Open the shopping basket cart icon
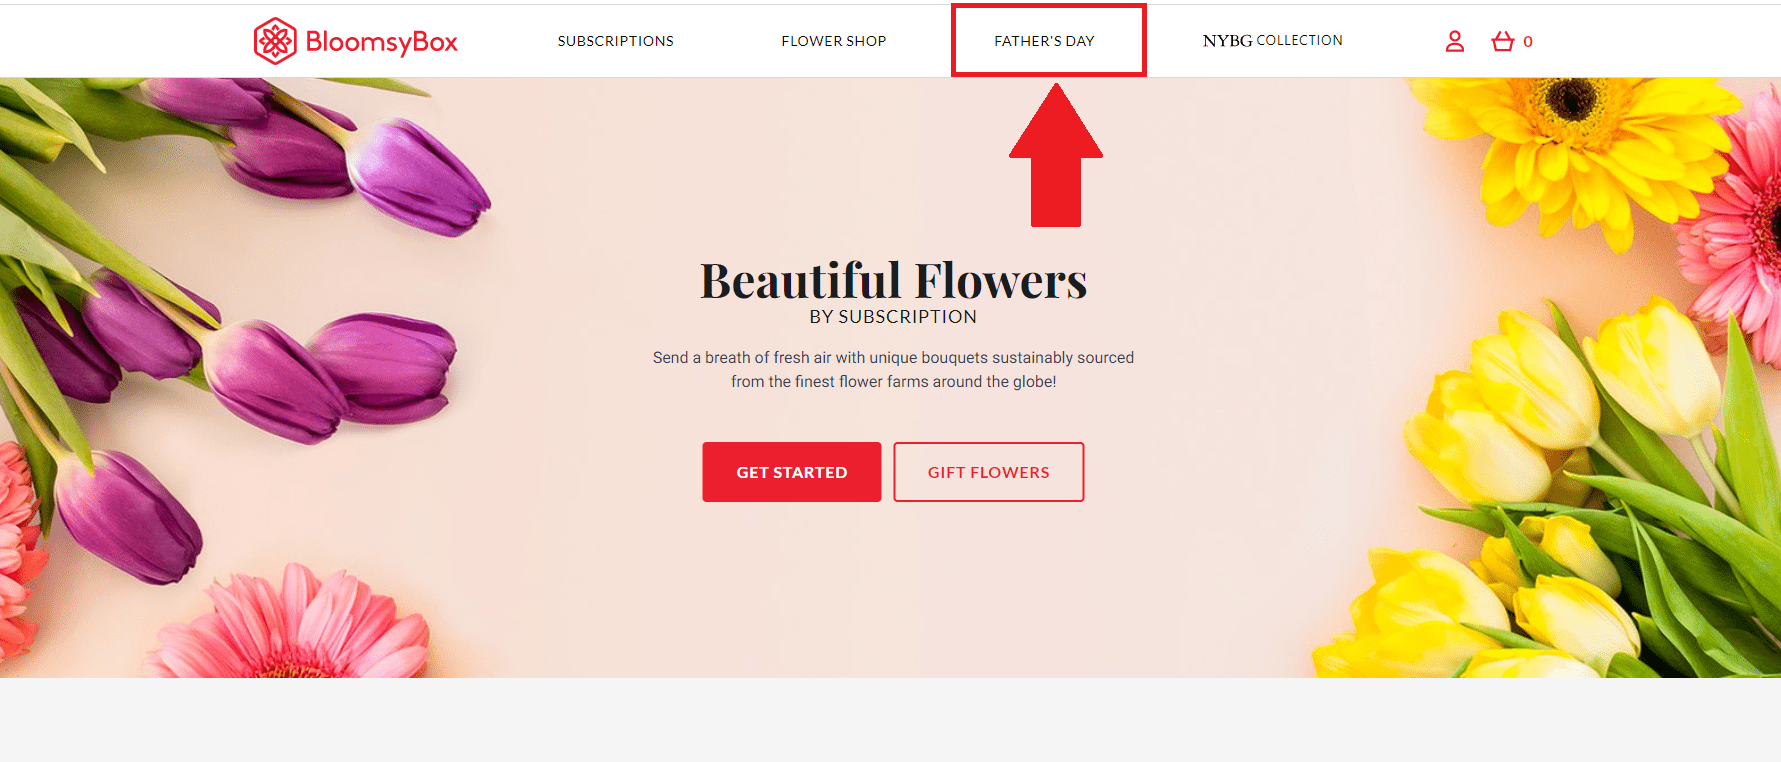The image size is (1781, 762). [1502, 41]
